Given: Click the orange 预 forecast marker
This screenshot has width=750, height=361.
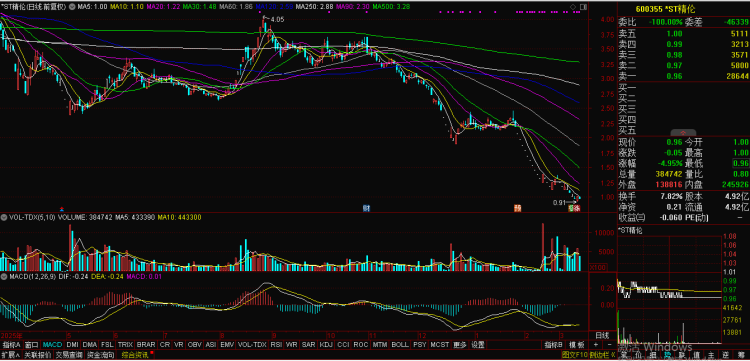Looking at the screenshot, I should [517, 208].
